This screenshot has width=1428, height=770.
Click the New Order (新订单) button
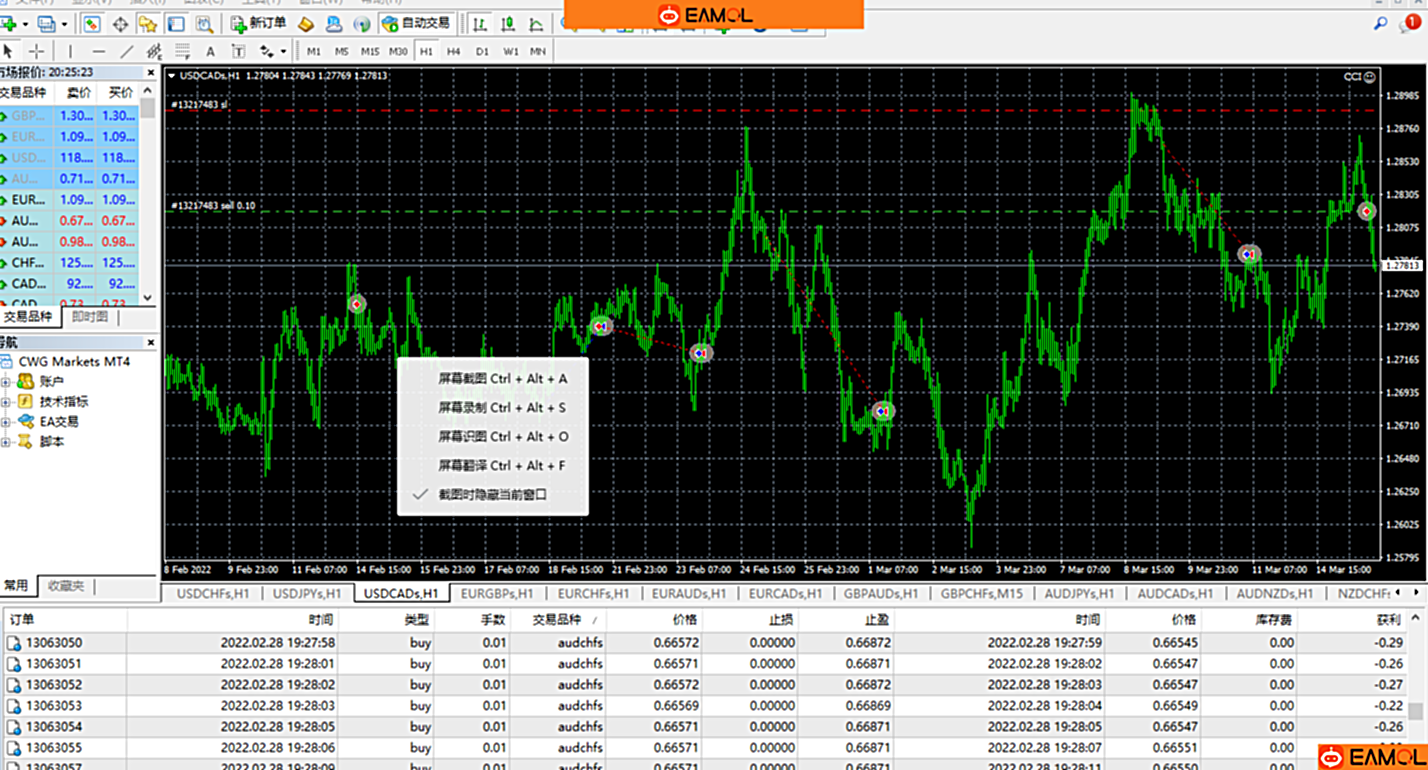258,23
